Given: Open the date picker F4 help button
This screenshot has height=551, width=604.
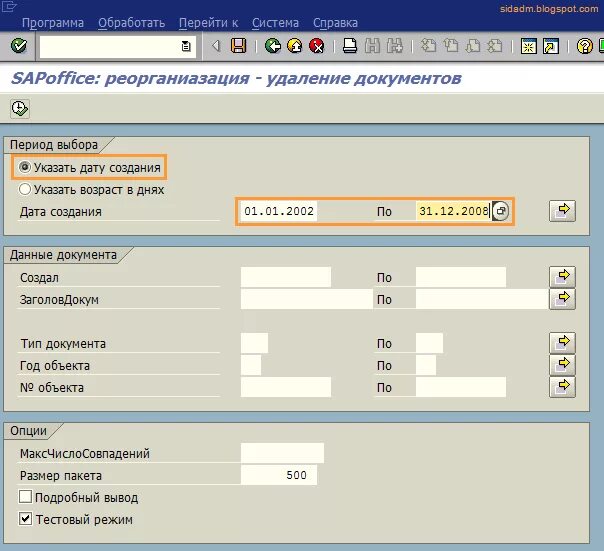Looking at the screenshot, I should coord(500,211).
